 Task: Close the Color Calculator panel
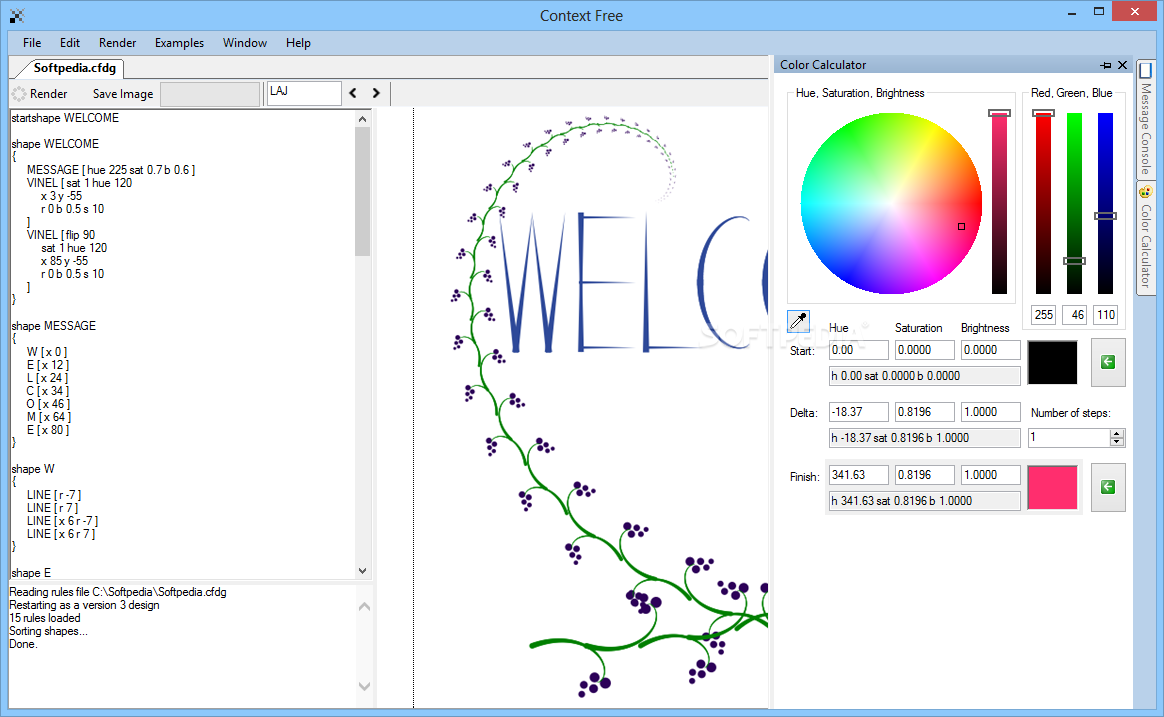(x=1122, y=65)
